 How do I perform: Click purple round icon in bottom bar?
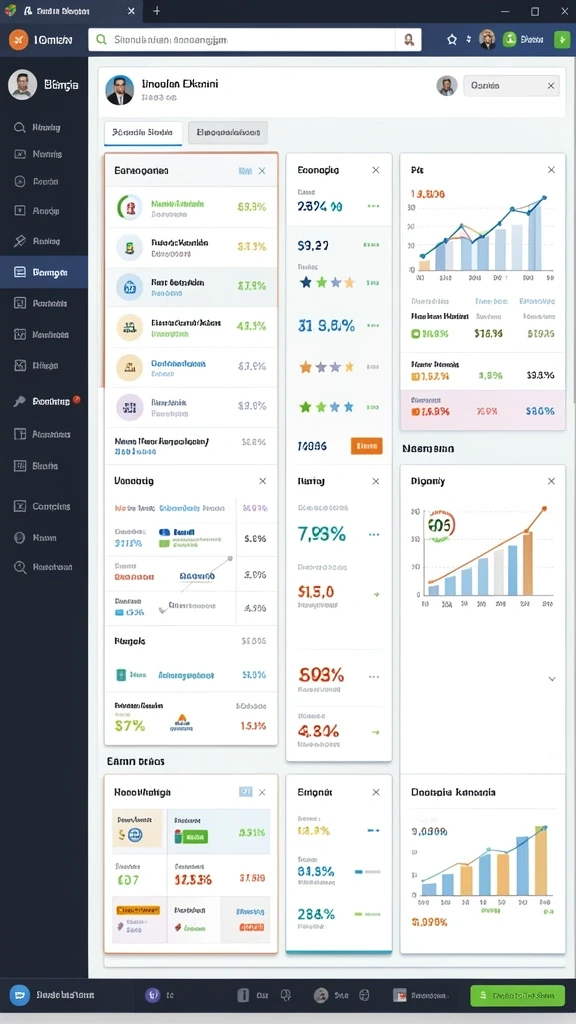click(x=152, y=995)
